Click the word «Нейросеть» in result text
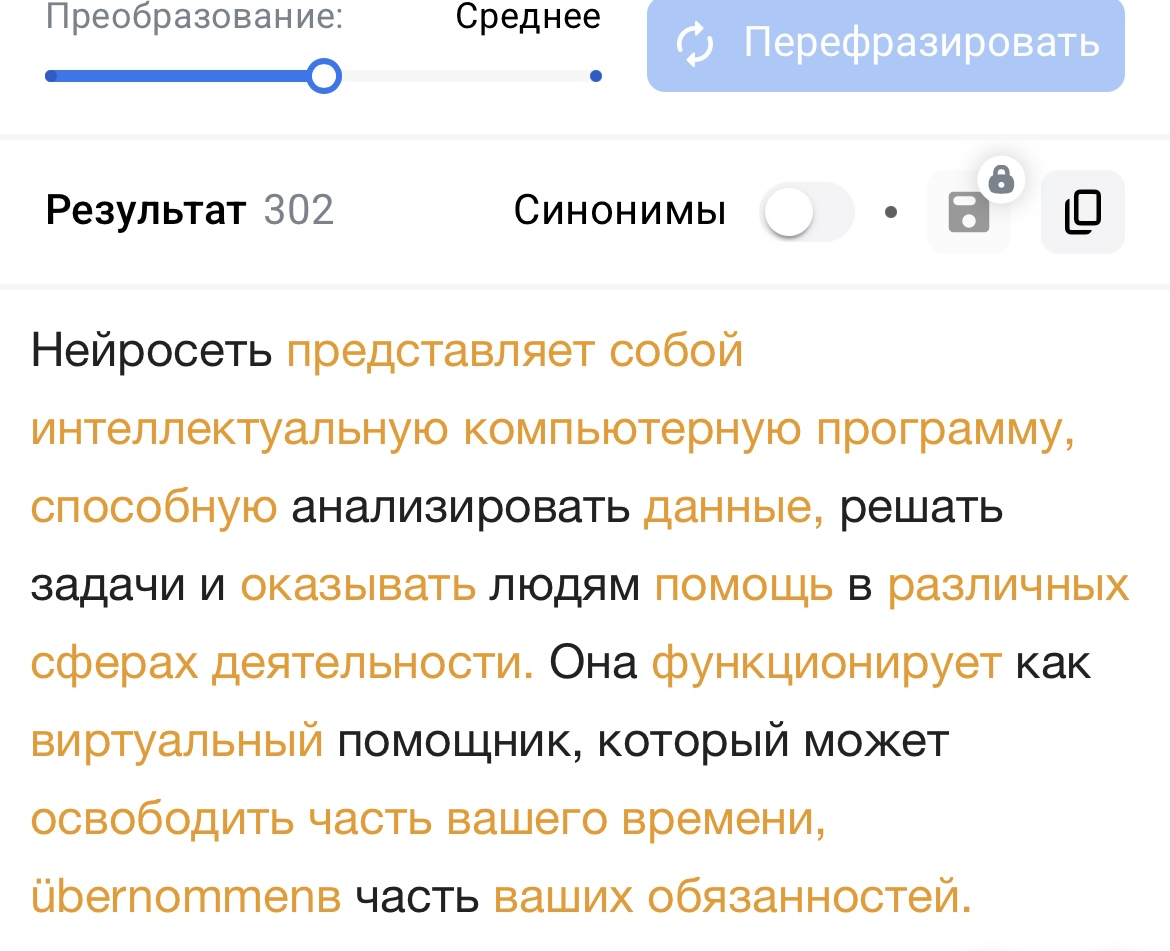Image resolution: width=1170 pixels, height=951 pixels. [x=152, y=352]
